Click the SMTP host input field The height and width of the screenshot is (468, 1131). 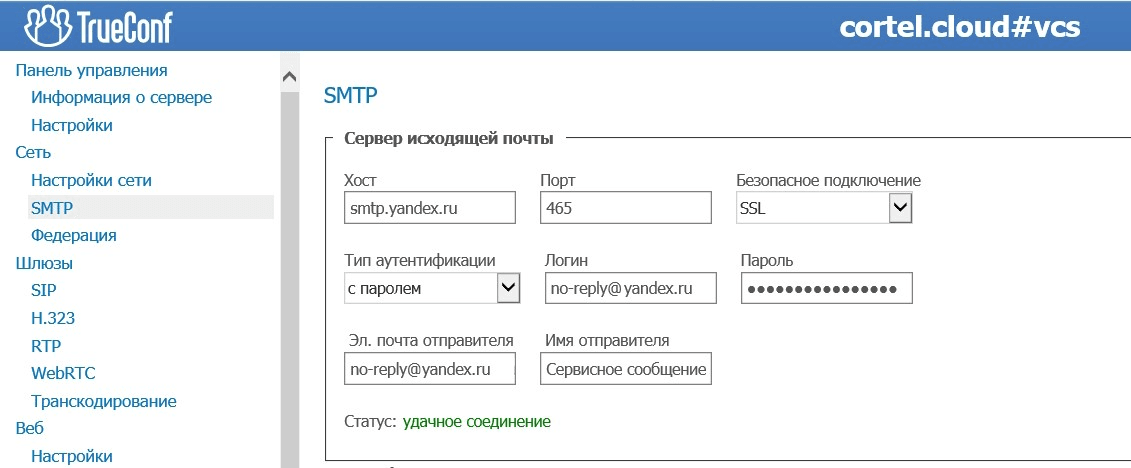[x=428, y=208]
